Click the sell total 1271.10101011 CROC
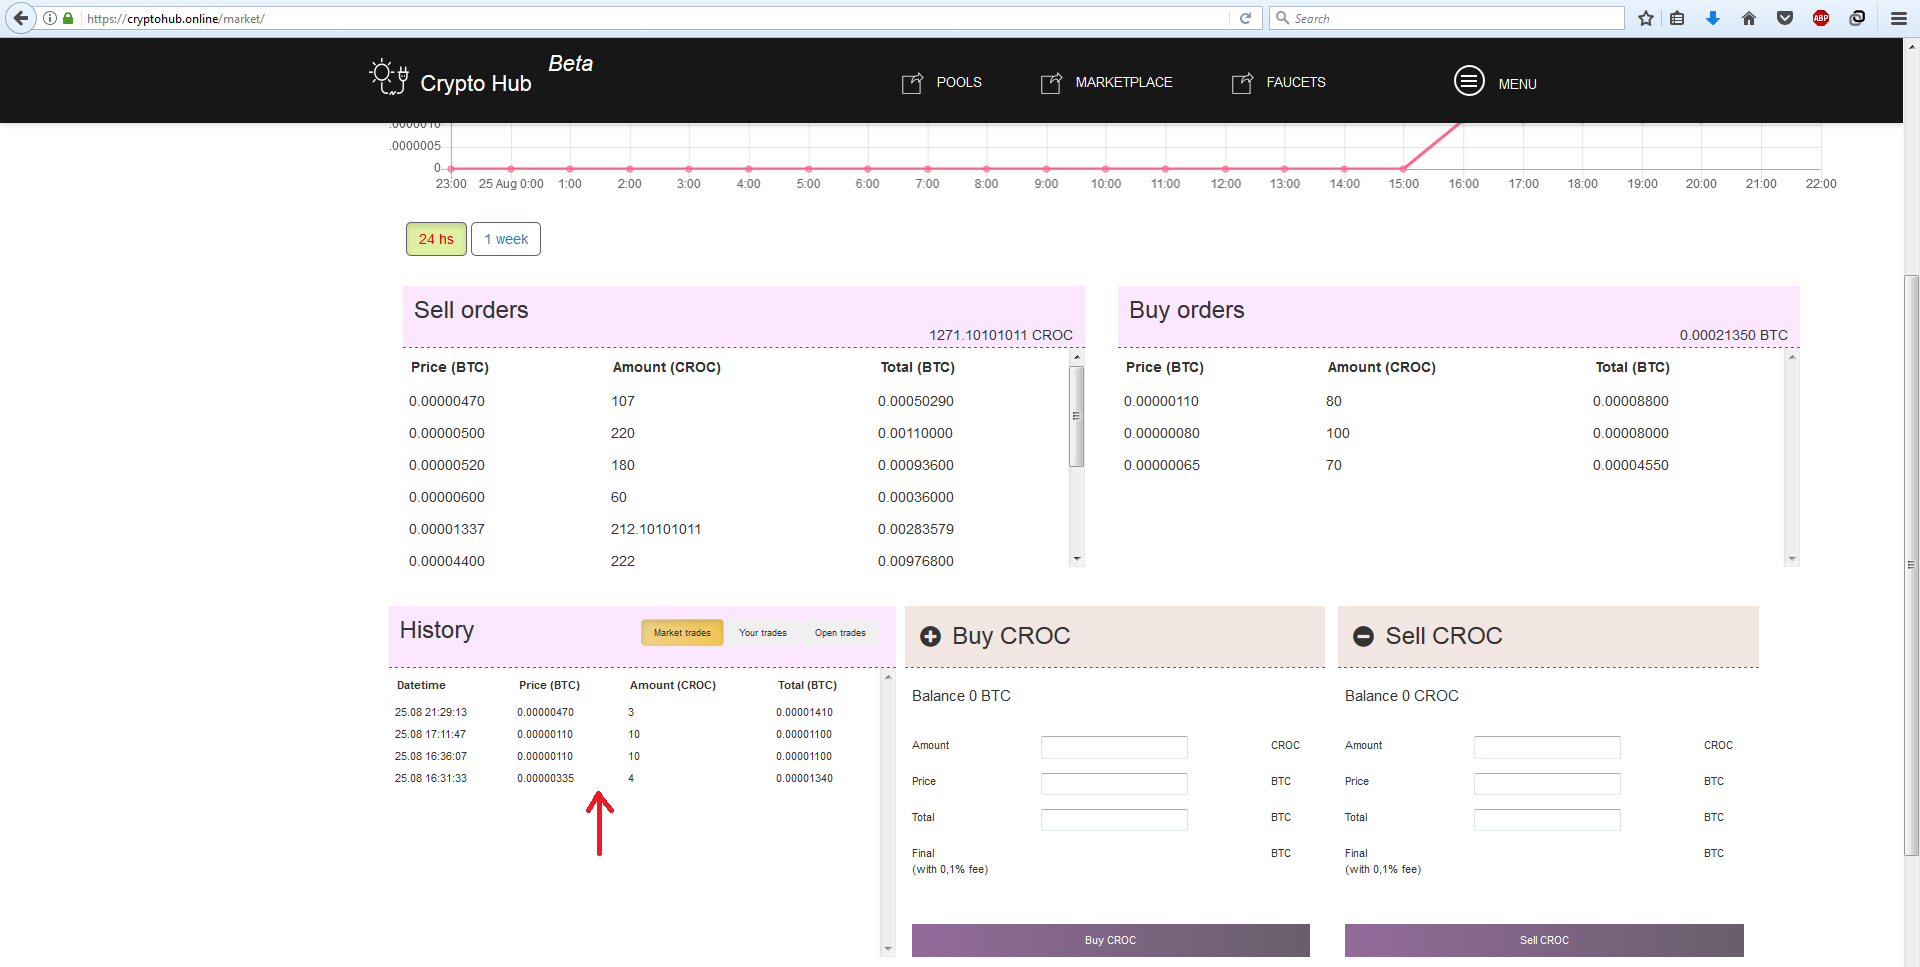The width and height of the screenshot is (1920, 967). pyautogui.click(x=1000, y=335)
